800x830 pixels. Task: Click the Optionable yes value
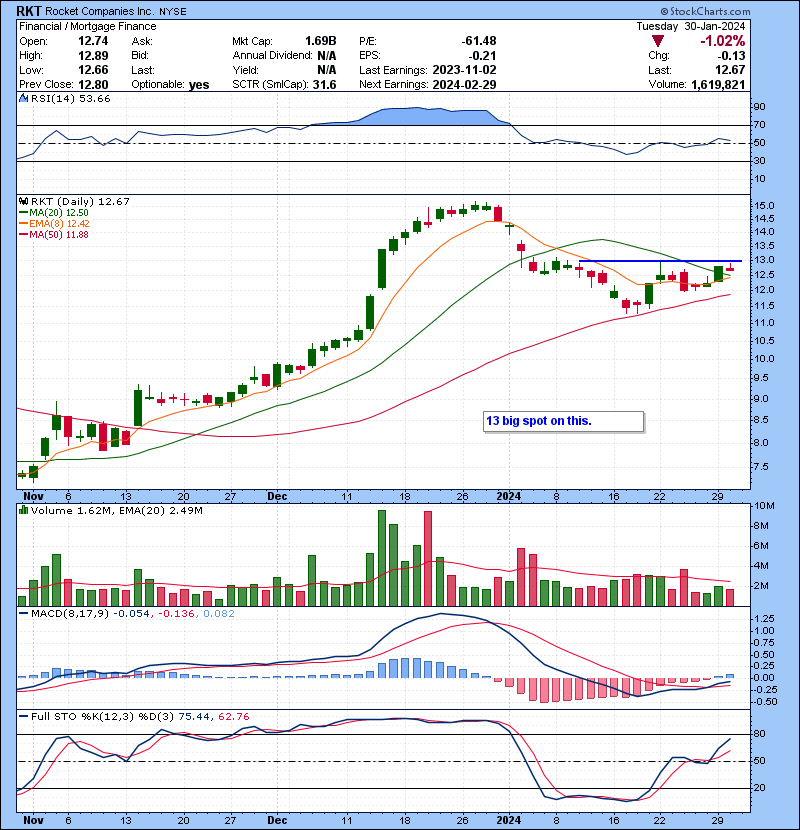coord(199,85)
